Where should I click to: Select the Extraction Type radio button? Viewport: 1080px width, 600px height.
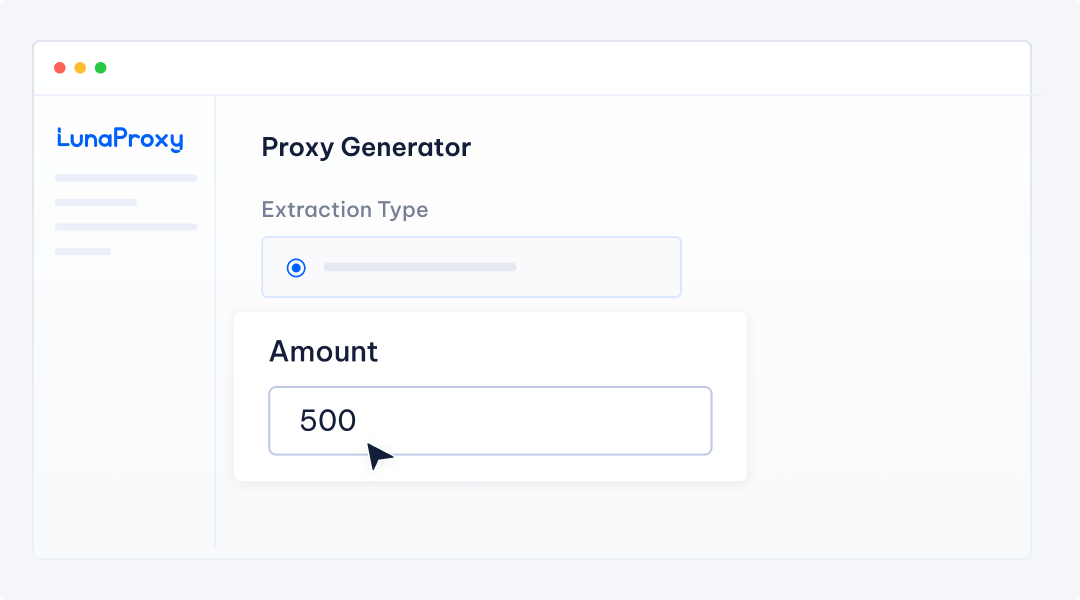[x=296, y=267]
